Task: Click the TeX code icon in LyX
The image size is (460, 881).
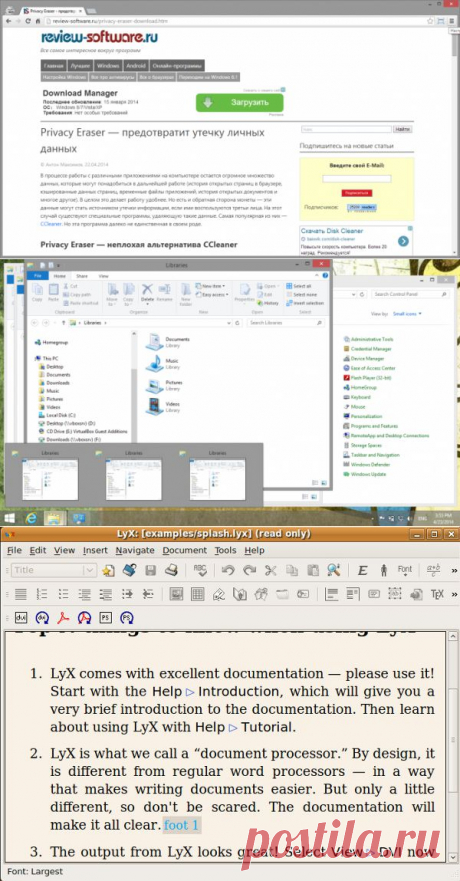Action: [x=437, y=594]
